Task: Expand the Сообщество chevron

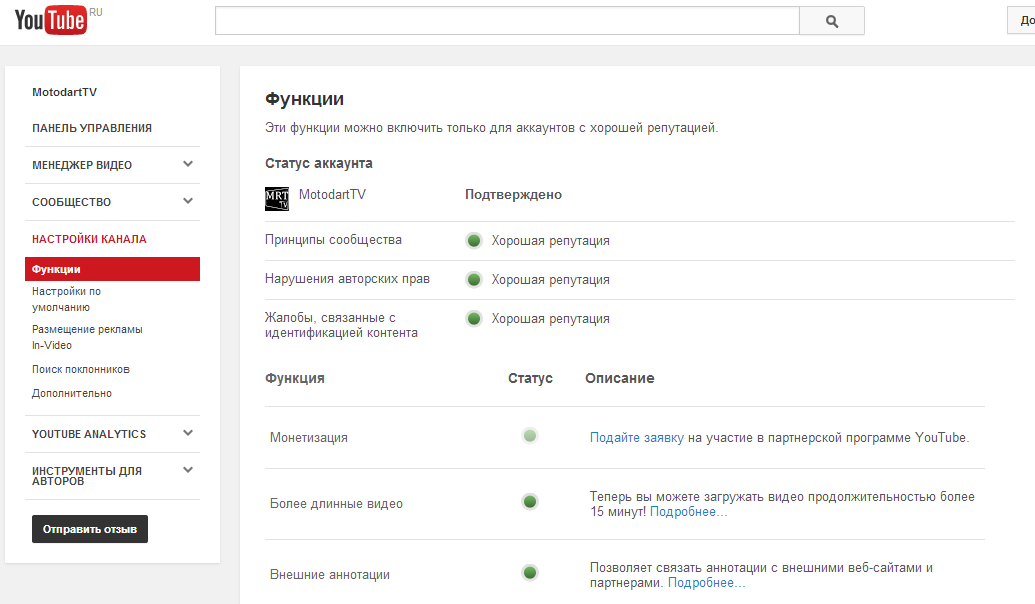Action: 188,201
